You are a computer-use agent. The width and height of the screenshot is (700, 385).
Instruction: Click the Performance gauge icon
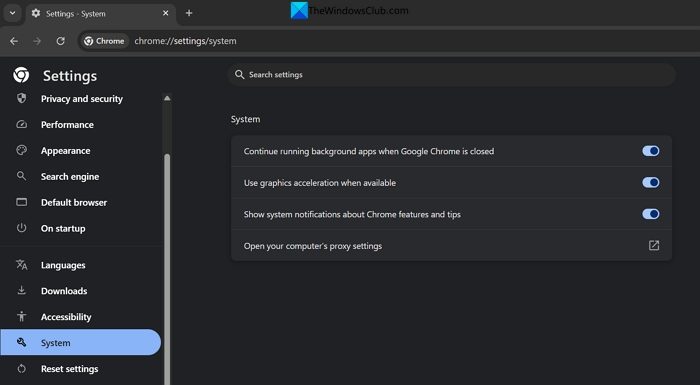click(21, 125)
